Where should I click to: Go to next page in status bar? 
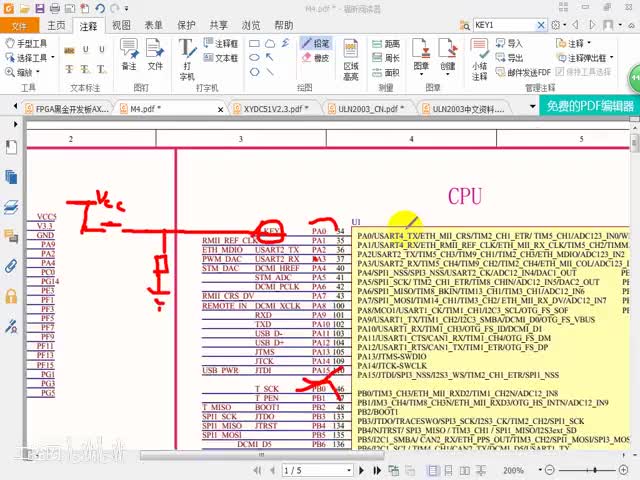(361, 471)
